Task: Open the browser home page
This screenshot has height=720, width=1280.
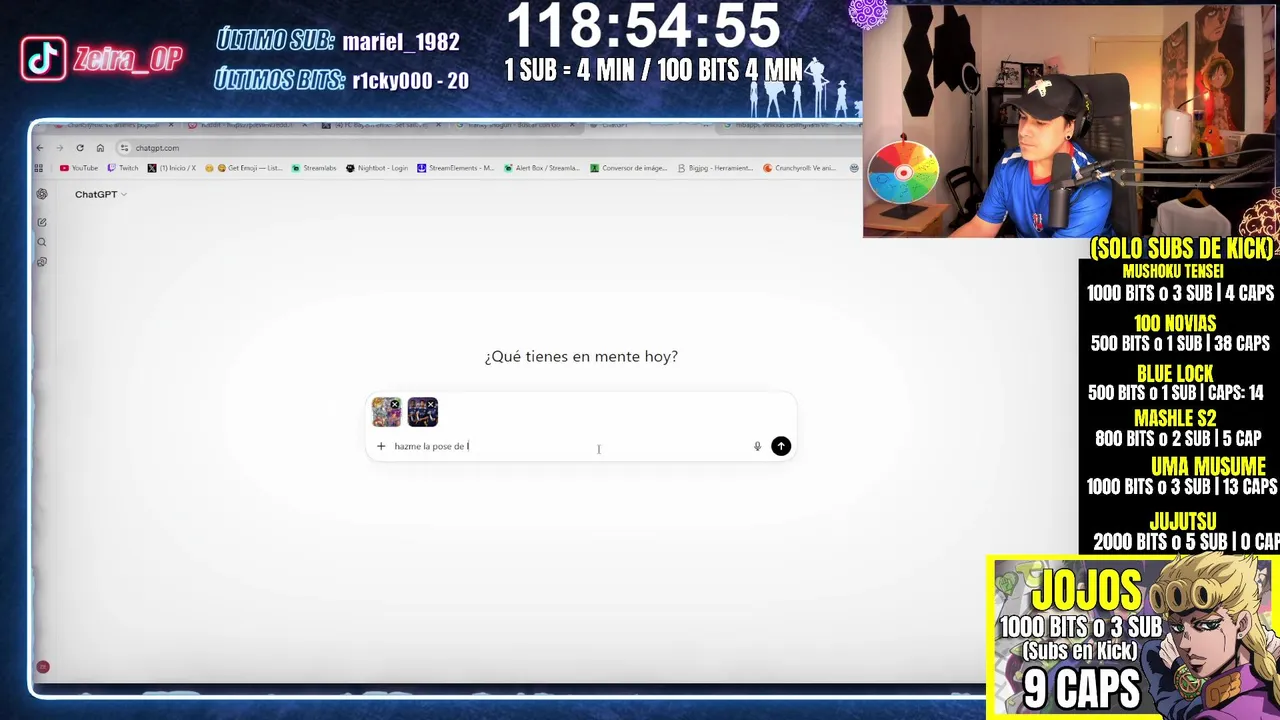Action: click(100, 148)
